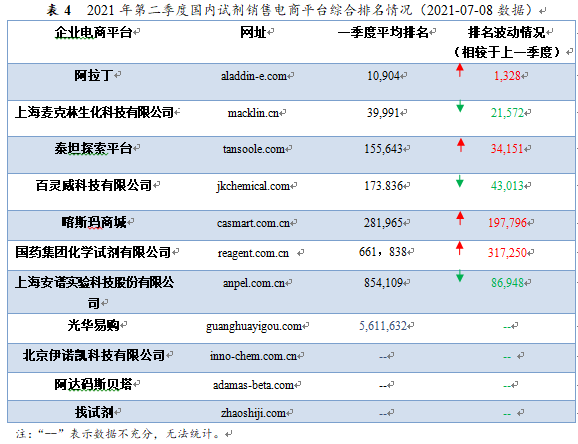Select the header '一季度平均排名'

pos(383,32)
